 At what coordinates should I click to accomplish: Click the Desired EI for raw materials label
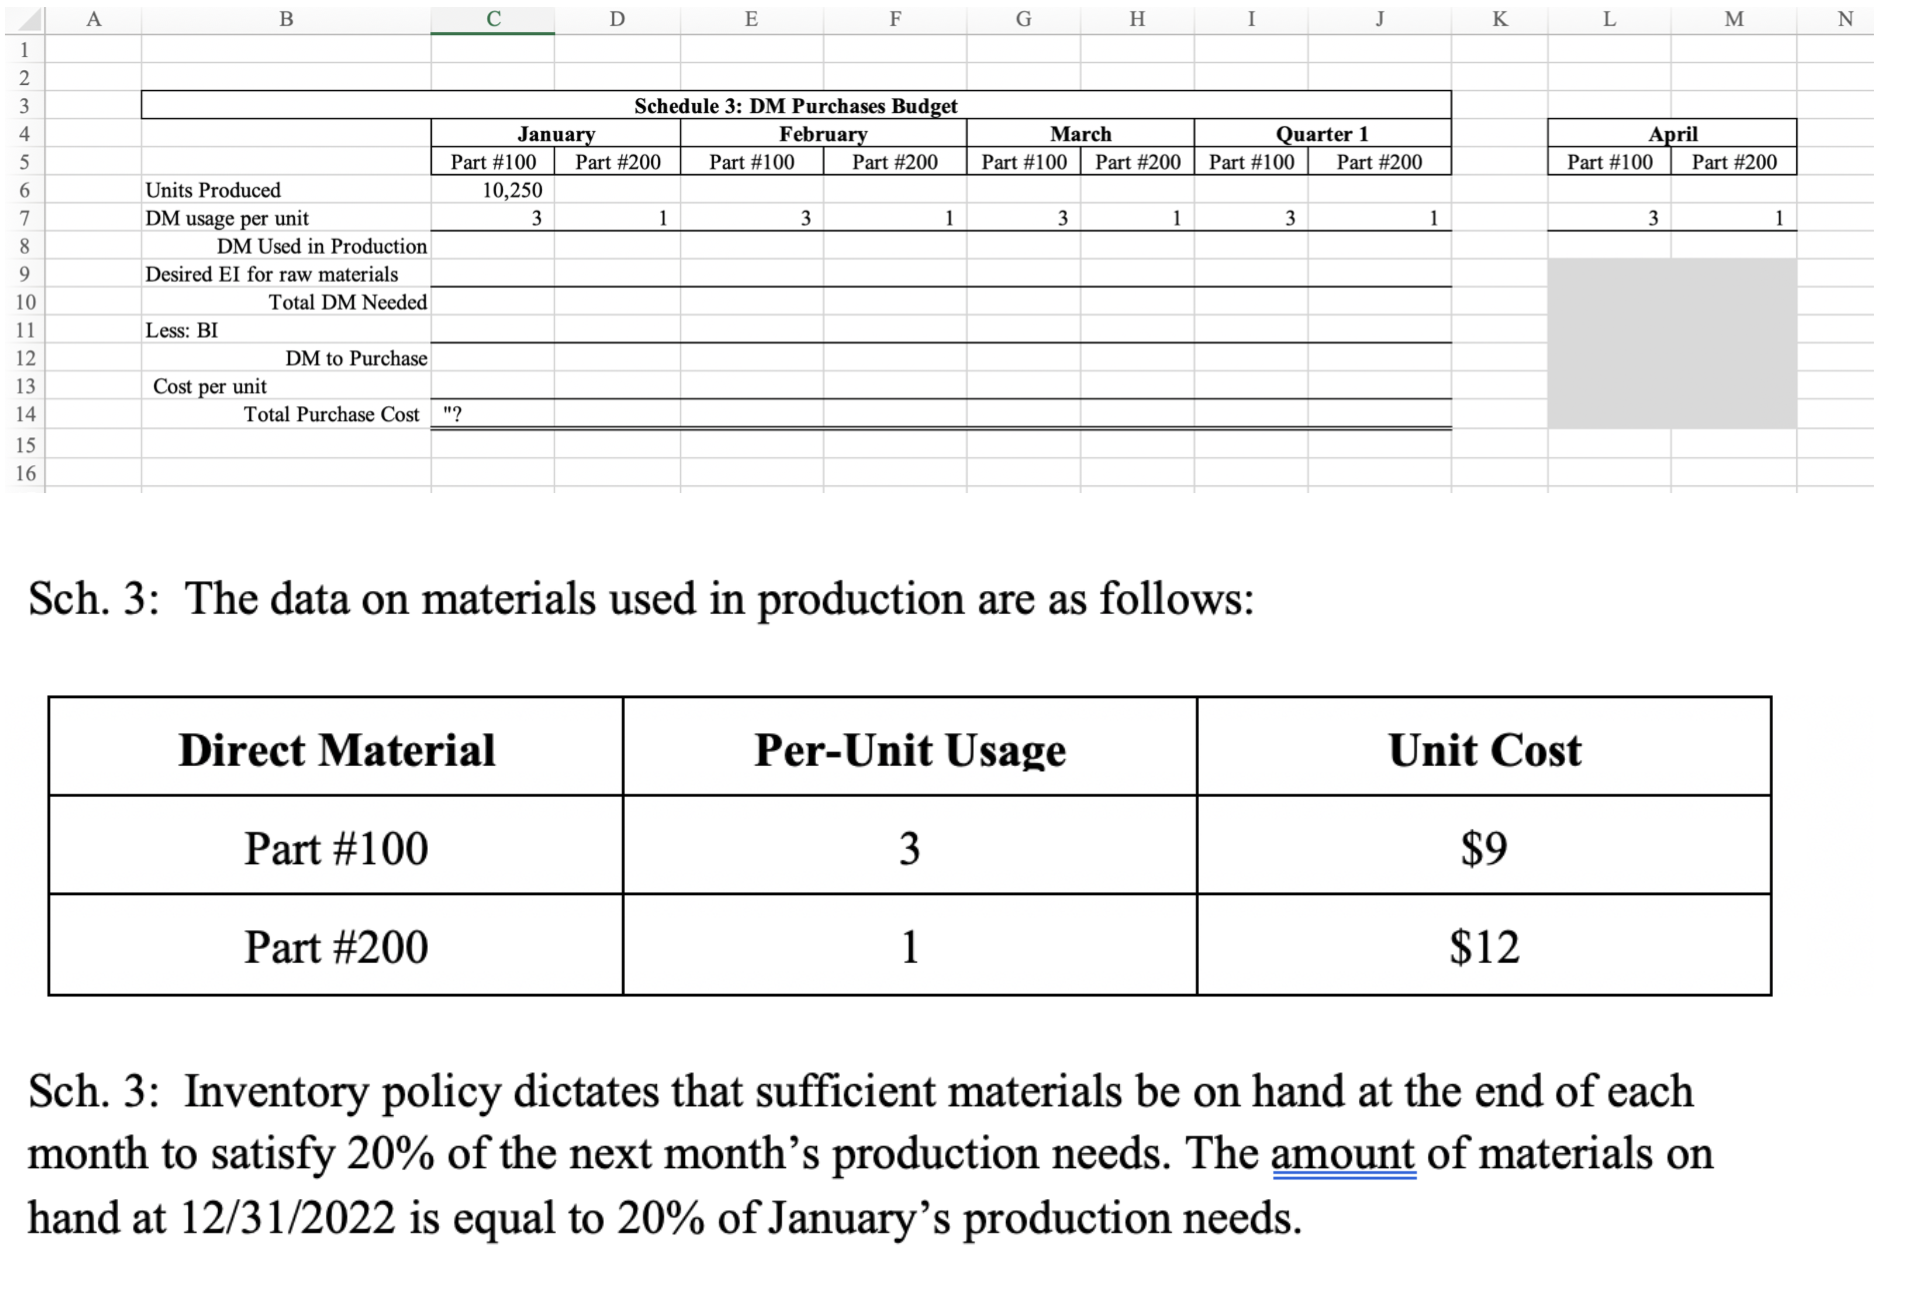[272, 274]
